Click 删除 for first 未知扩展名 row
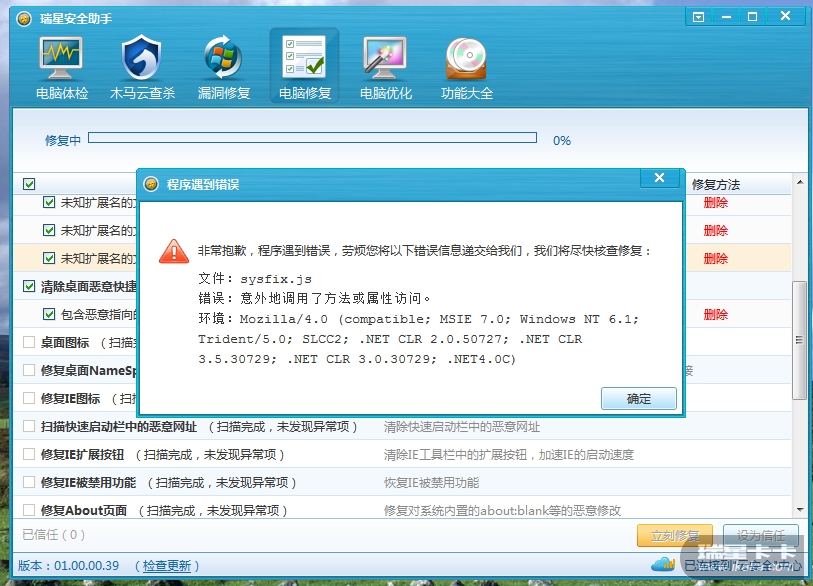The image size is (813, 586). coord(716,202)
